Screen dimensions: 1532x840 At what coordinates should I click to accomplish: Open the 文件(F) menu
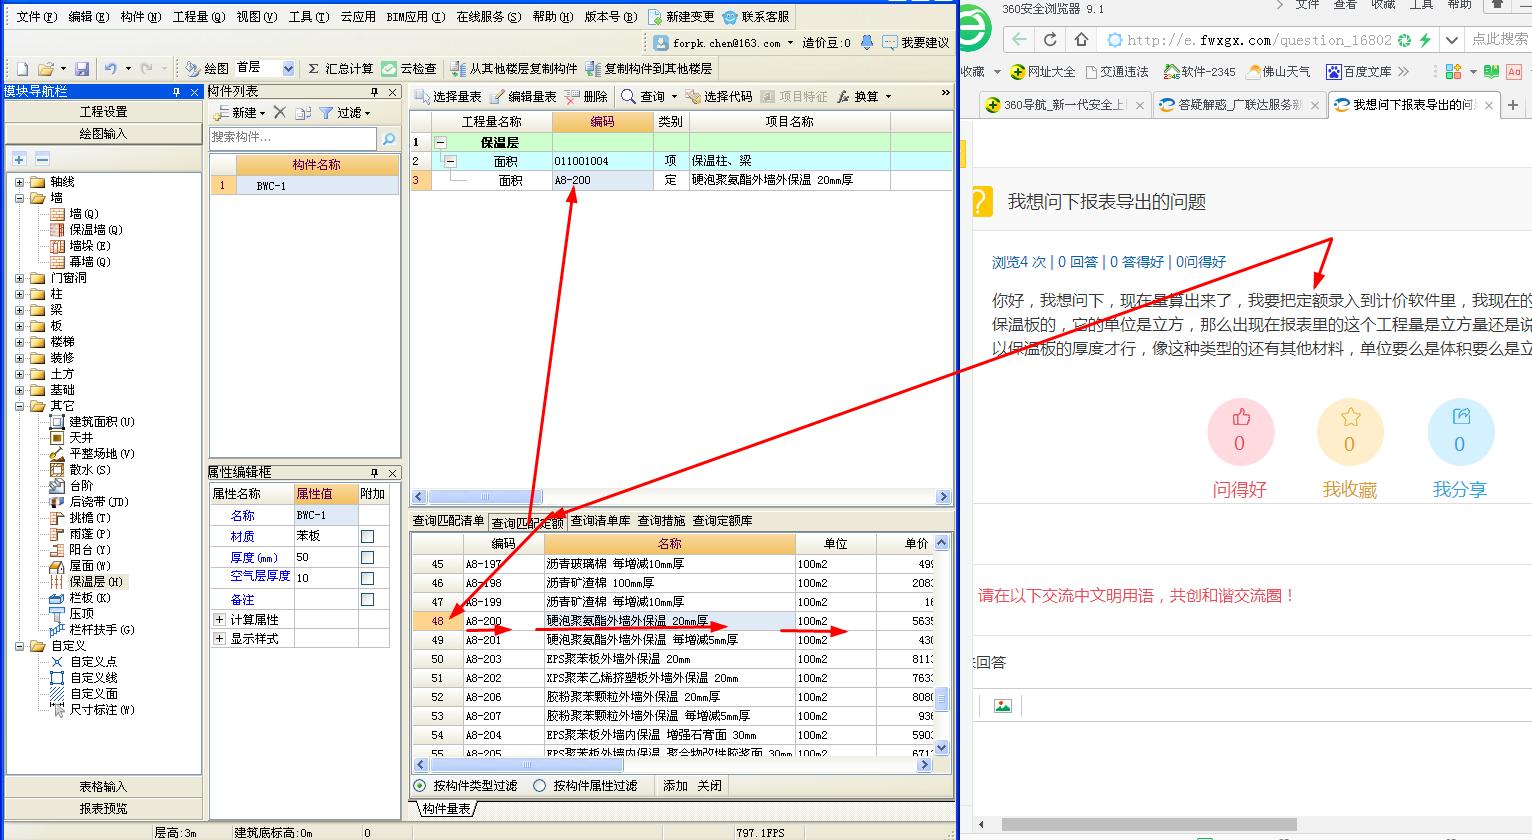click(36, 17)
